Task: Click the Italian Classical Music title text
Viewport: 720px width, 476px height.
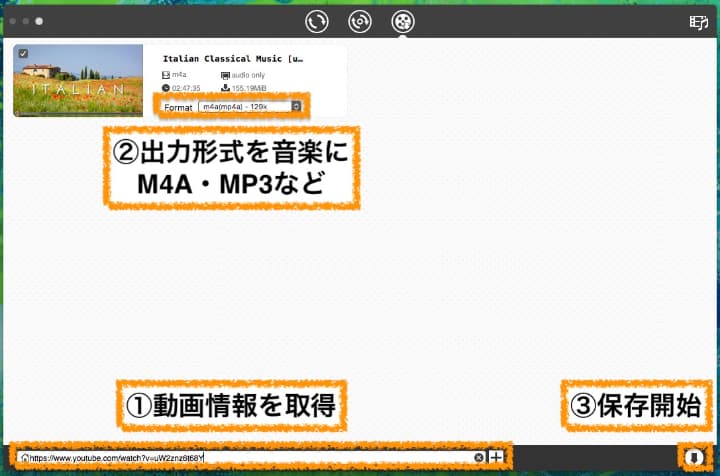Action: pos(232,59)
